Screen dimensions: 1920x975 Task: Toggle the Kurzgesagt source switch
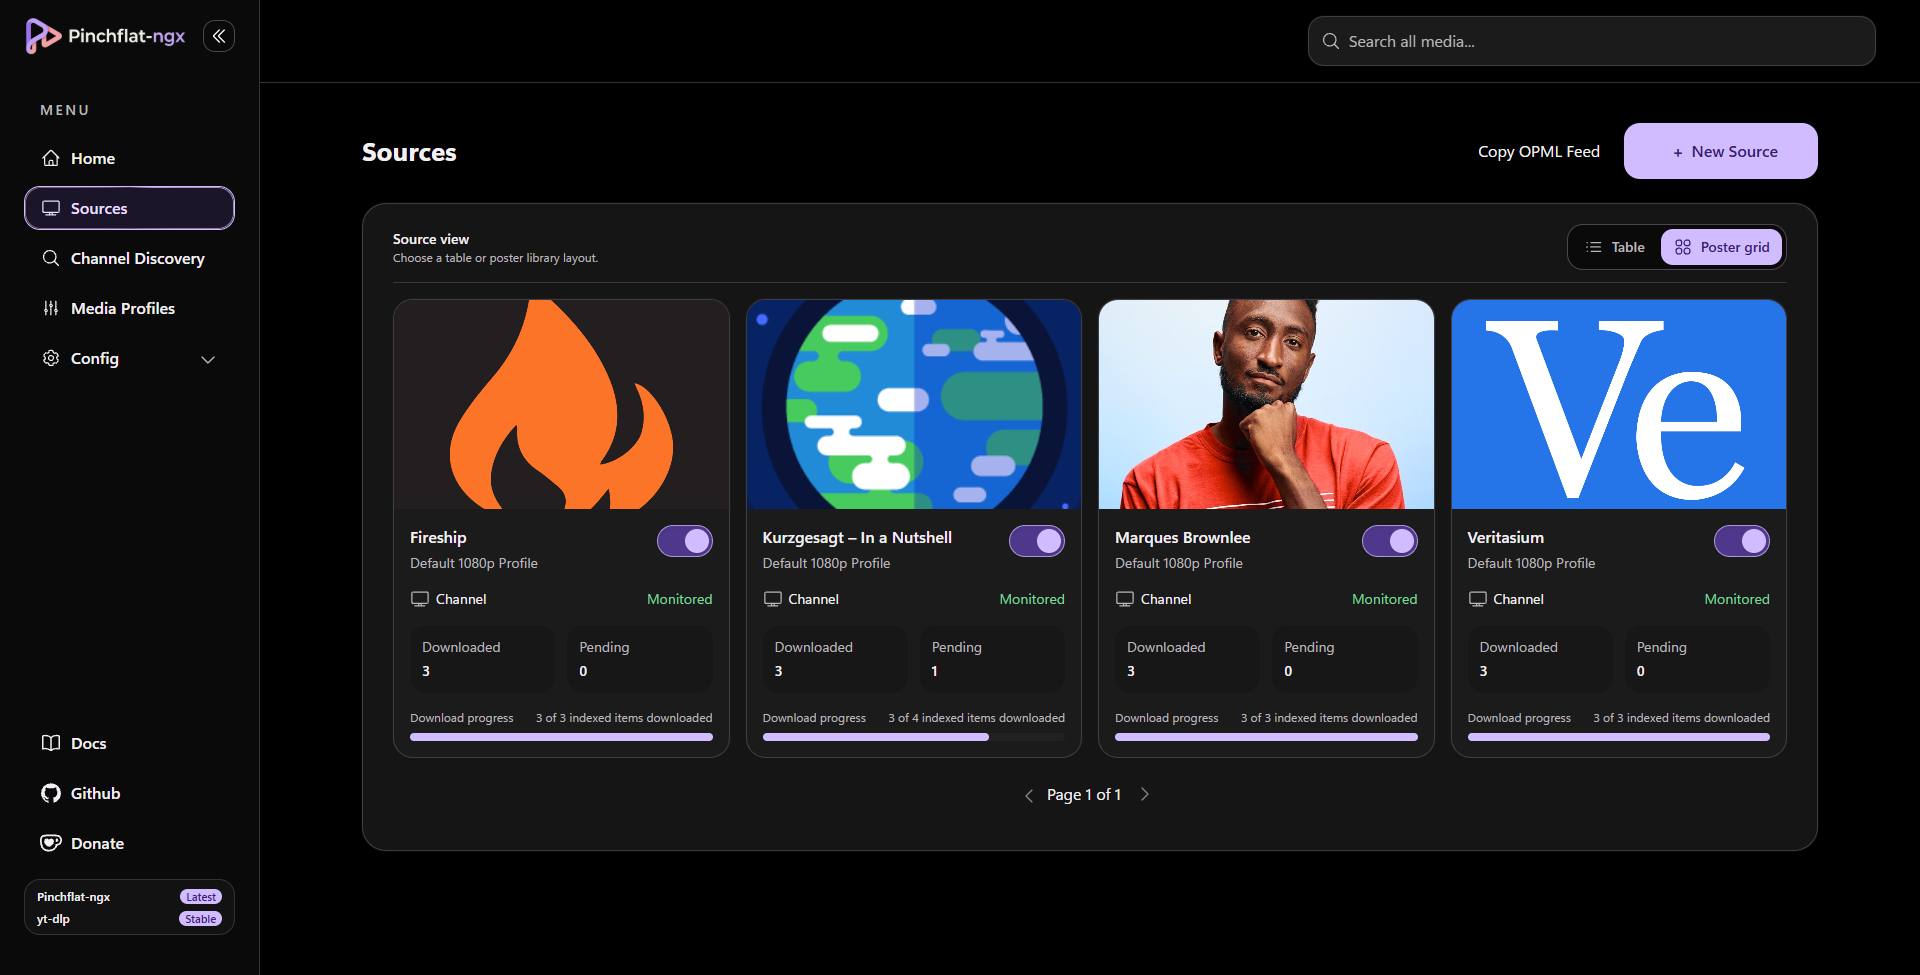coord(1037,541)
